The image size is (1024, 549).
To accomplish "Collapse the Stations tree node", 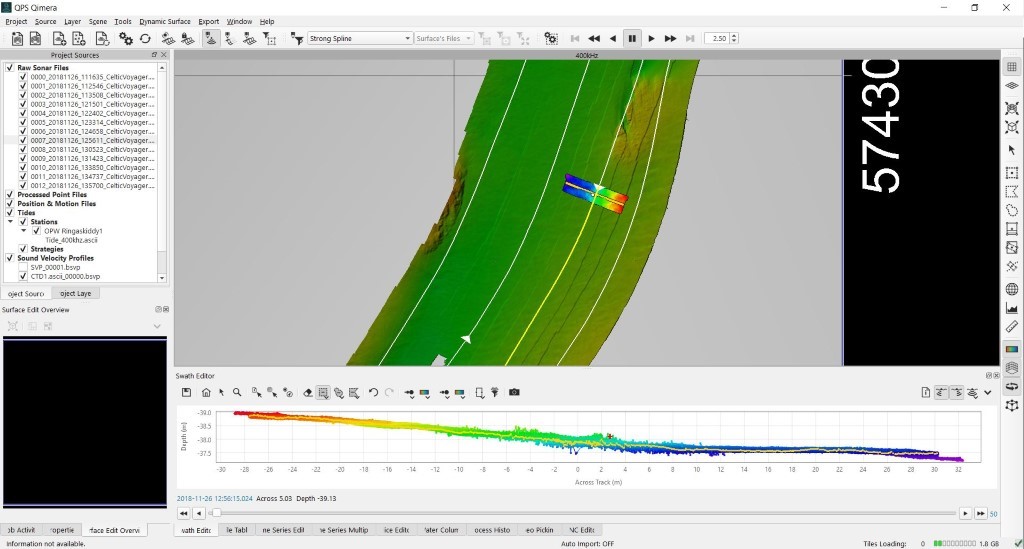I will pos(11,222).
